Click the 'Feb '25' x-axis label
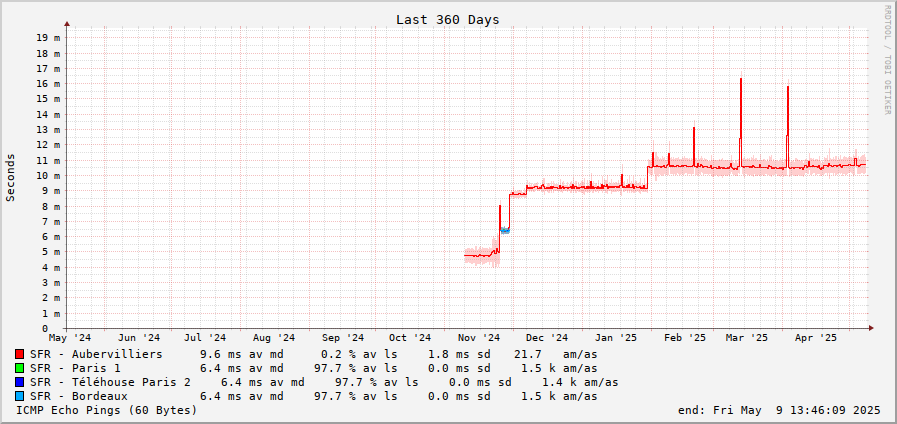897x424 pixels. [x=685, y=338]
